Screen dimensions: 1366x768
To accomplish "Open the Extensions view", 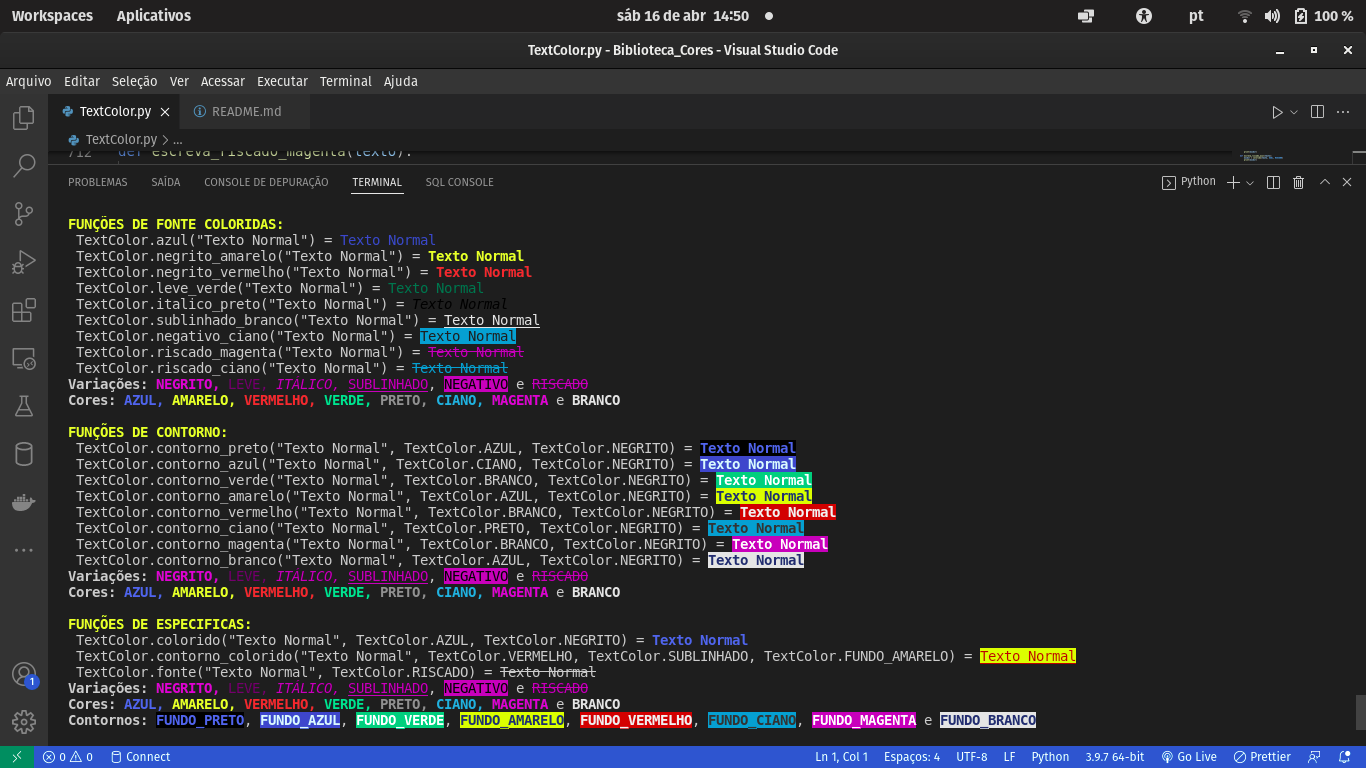I will tap(24, 311).
